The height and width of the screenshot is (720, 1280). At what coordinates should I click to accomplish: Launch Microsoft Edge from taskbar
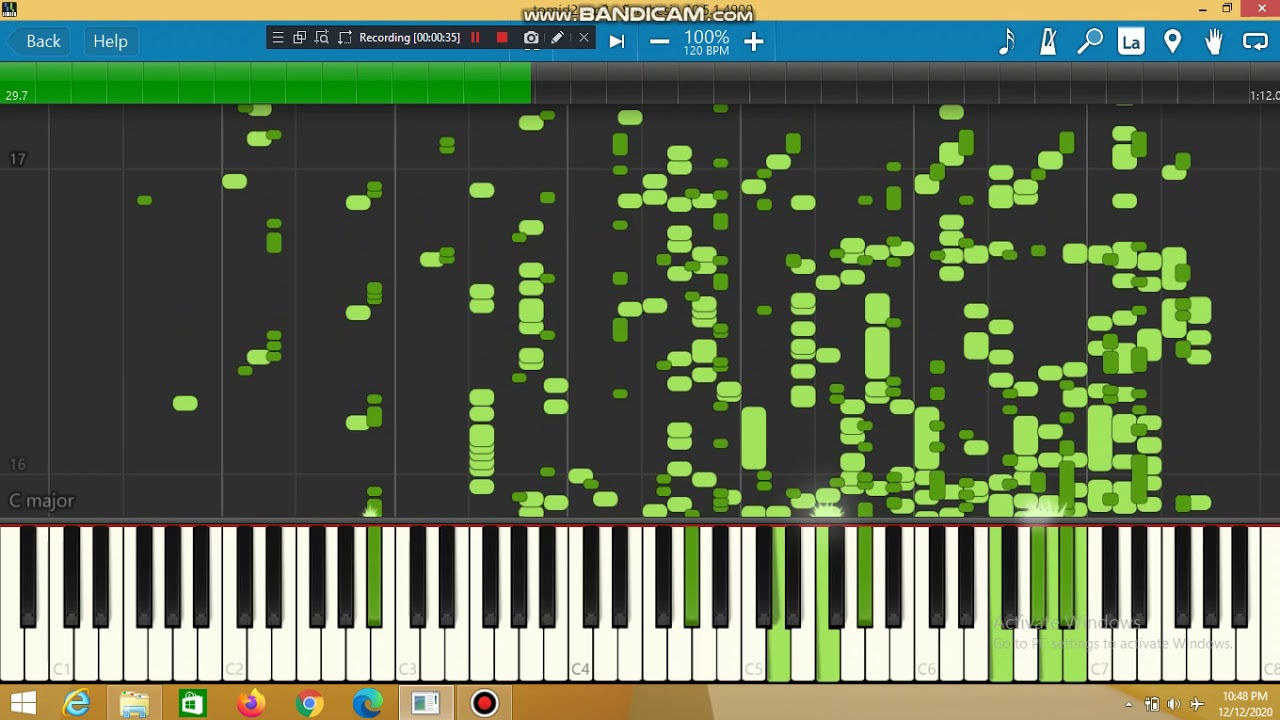pyautogui.click(x=367, y=704)
